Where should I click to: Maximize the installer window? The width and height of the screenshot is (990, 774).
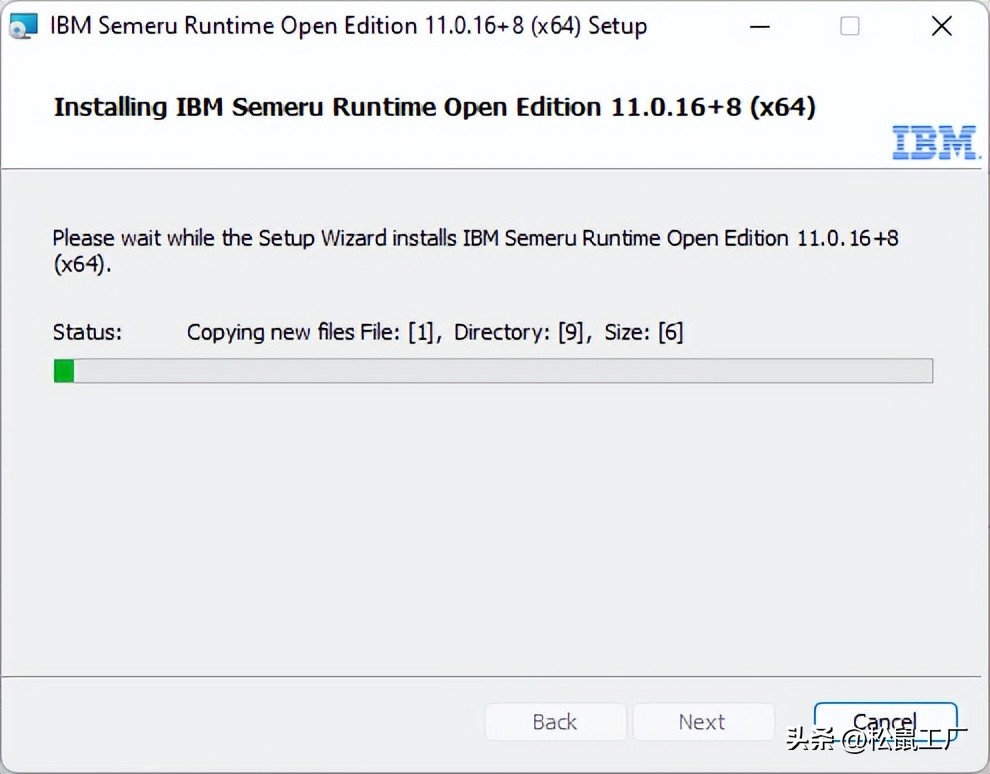click(850, 25)
